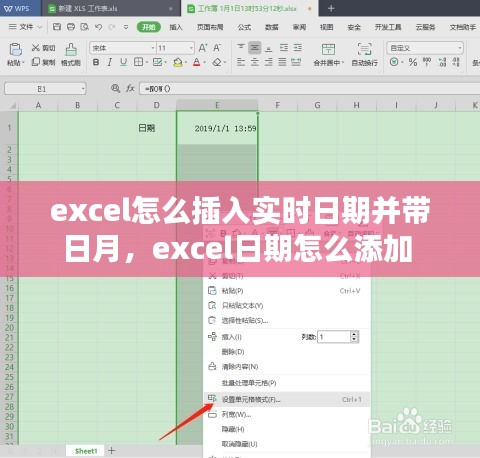The image size is (480, 458).
Task: Click the fx insert function icon
Action: click(x=130, y=88)
